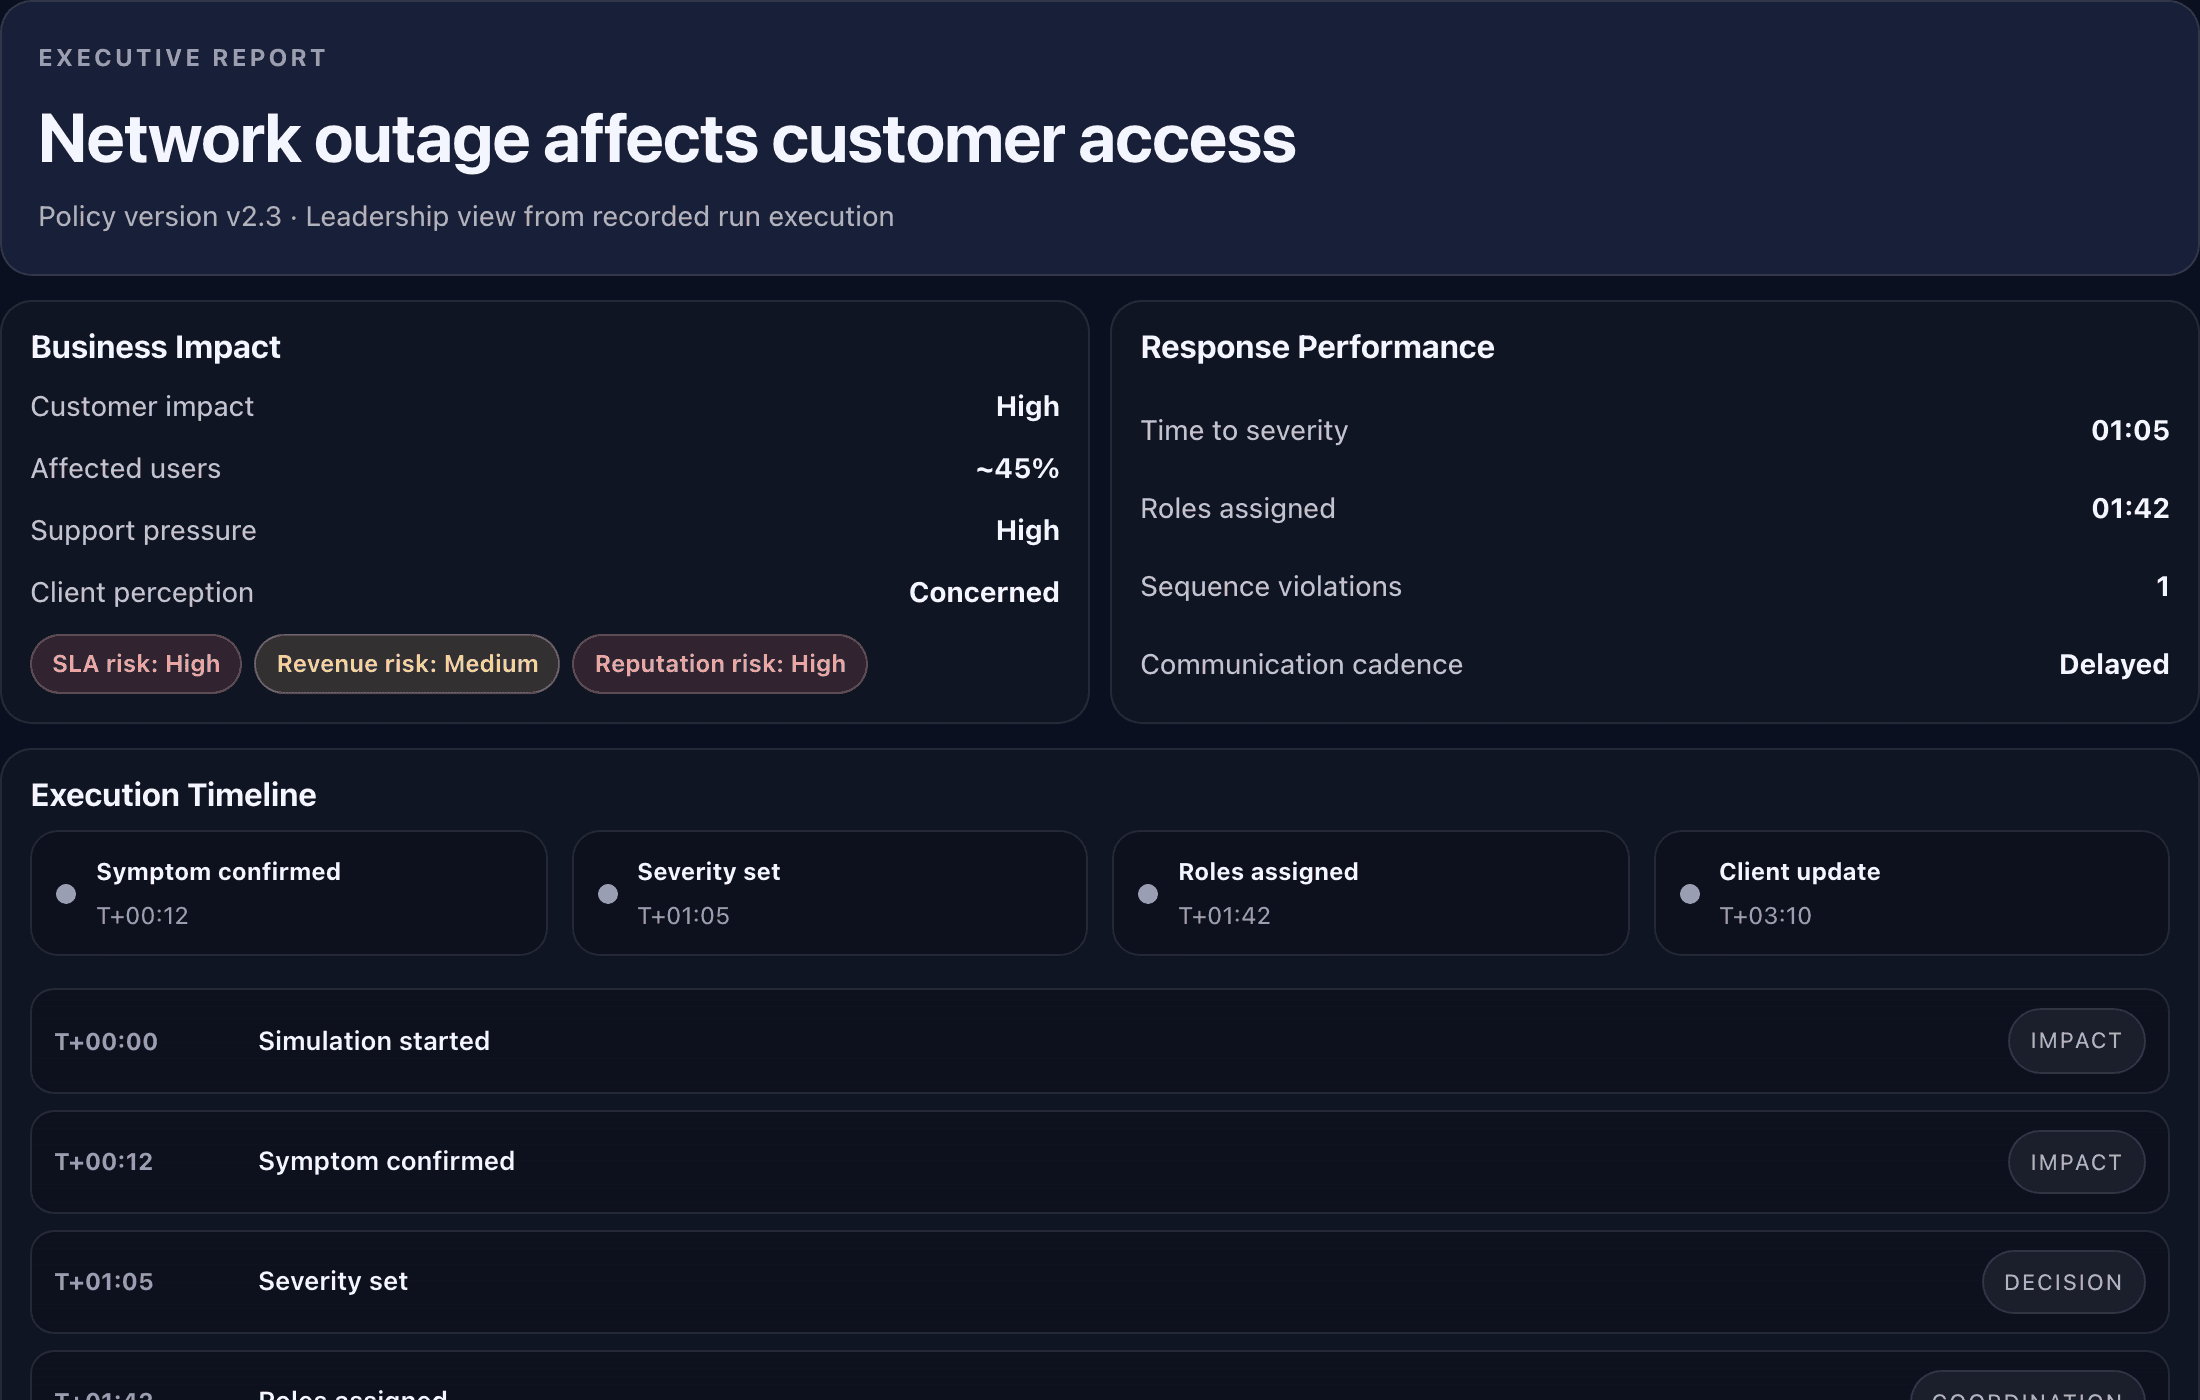2200x1400 pixels.
Task: Click the SLA risk: High badge
Action: [x=136, y=664]
